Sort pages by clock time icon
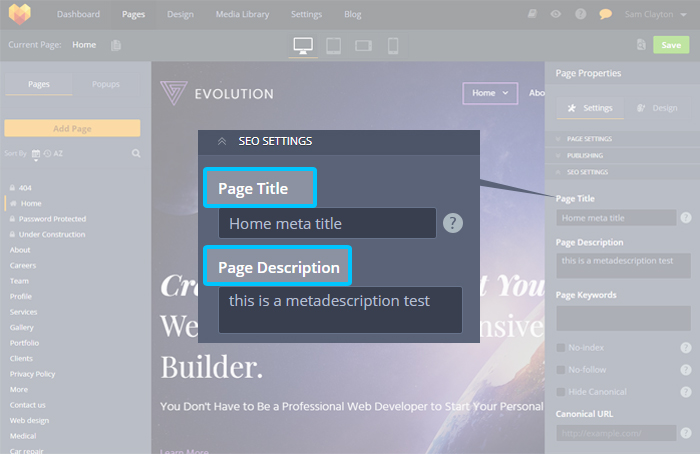The image size is (700, 454). coord(47,154)
